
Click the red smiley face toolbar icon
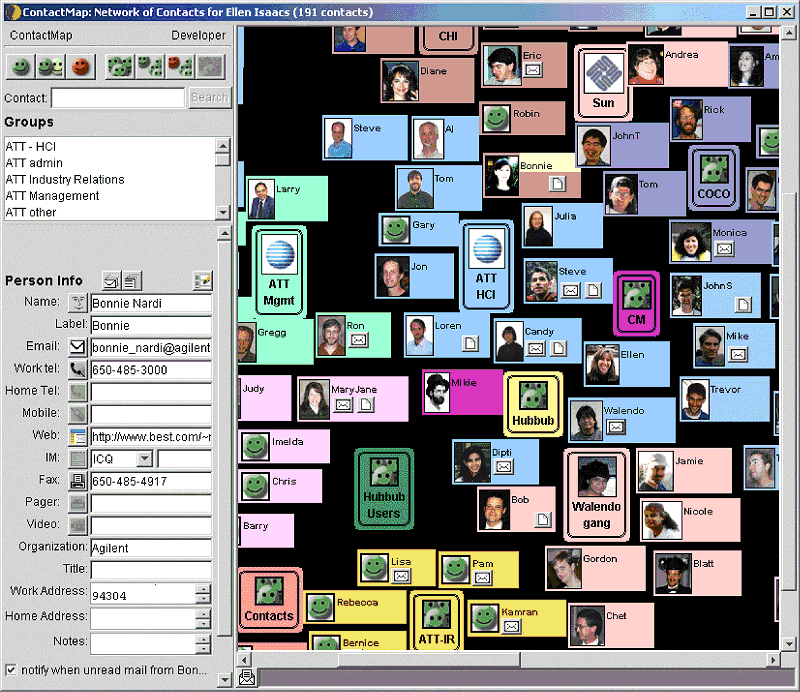click(81, 66)
